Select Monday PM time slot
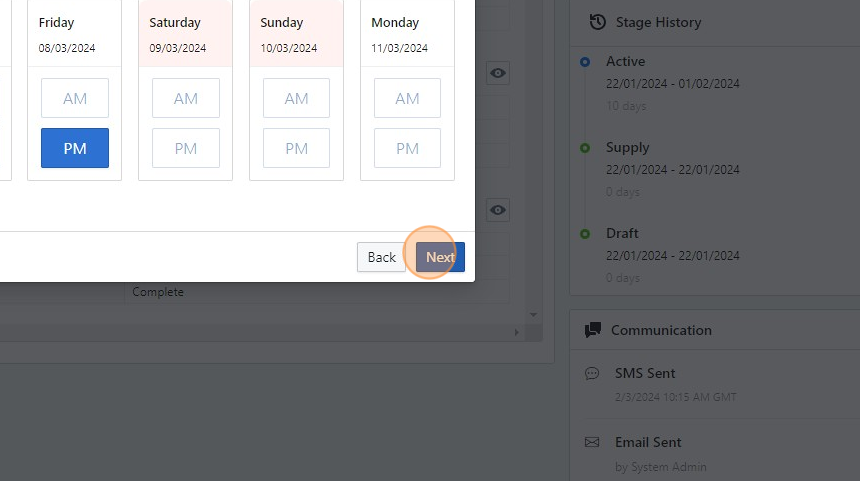Image resolution: width=860 pixels, height=481 pixels. coord(407,148)
